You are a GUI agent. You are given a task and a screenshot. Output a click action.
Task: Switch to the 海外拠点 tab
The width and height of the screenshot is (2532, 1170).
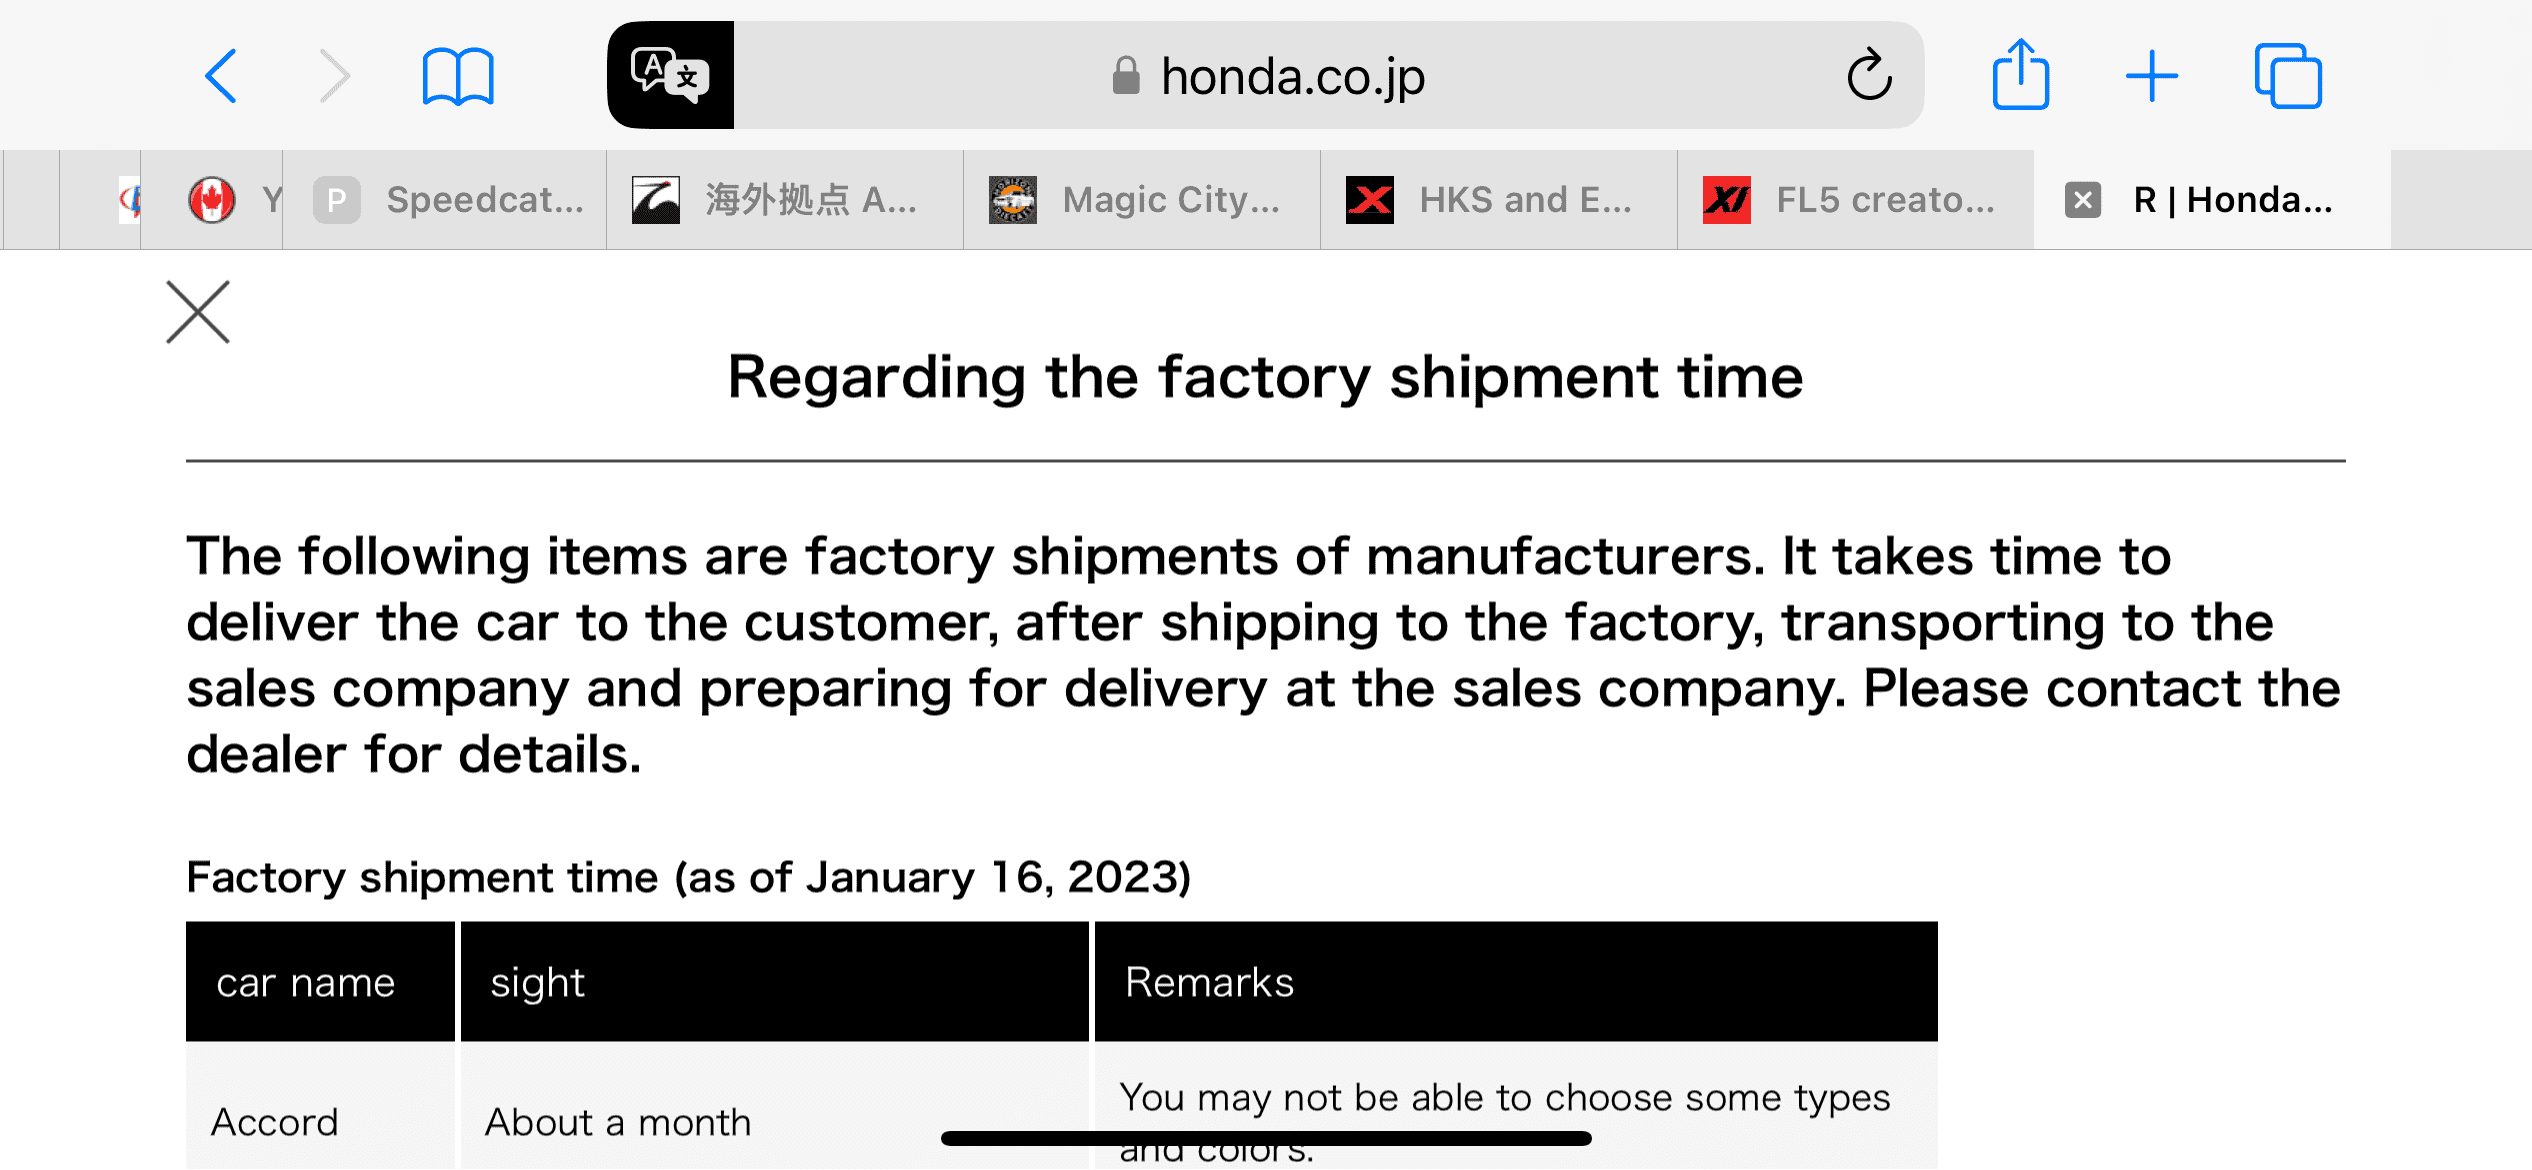[x=785, y=199]
